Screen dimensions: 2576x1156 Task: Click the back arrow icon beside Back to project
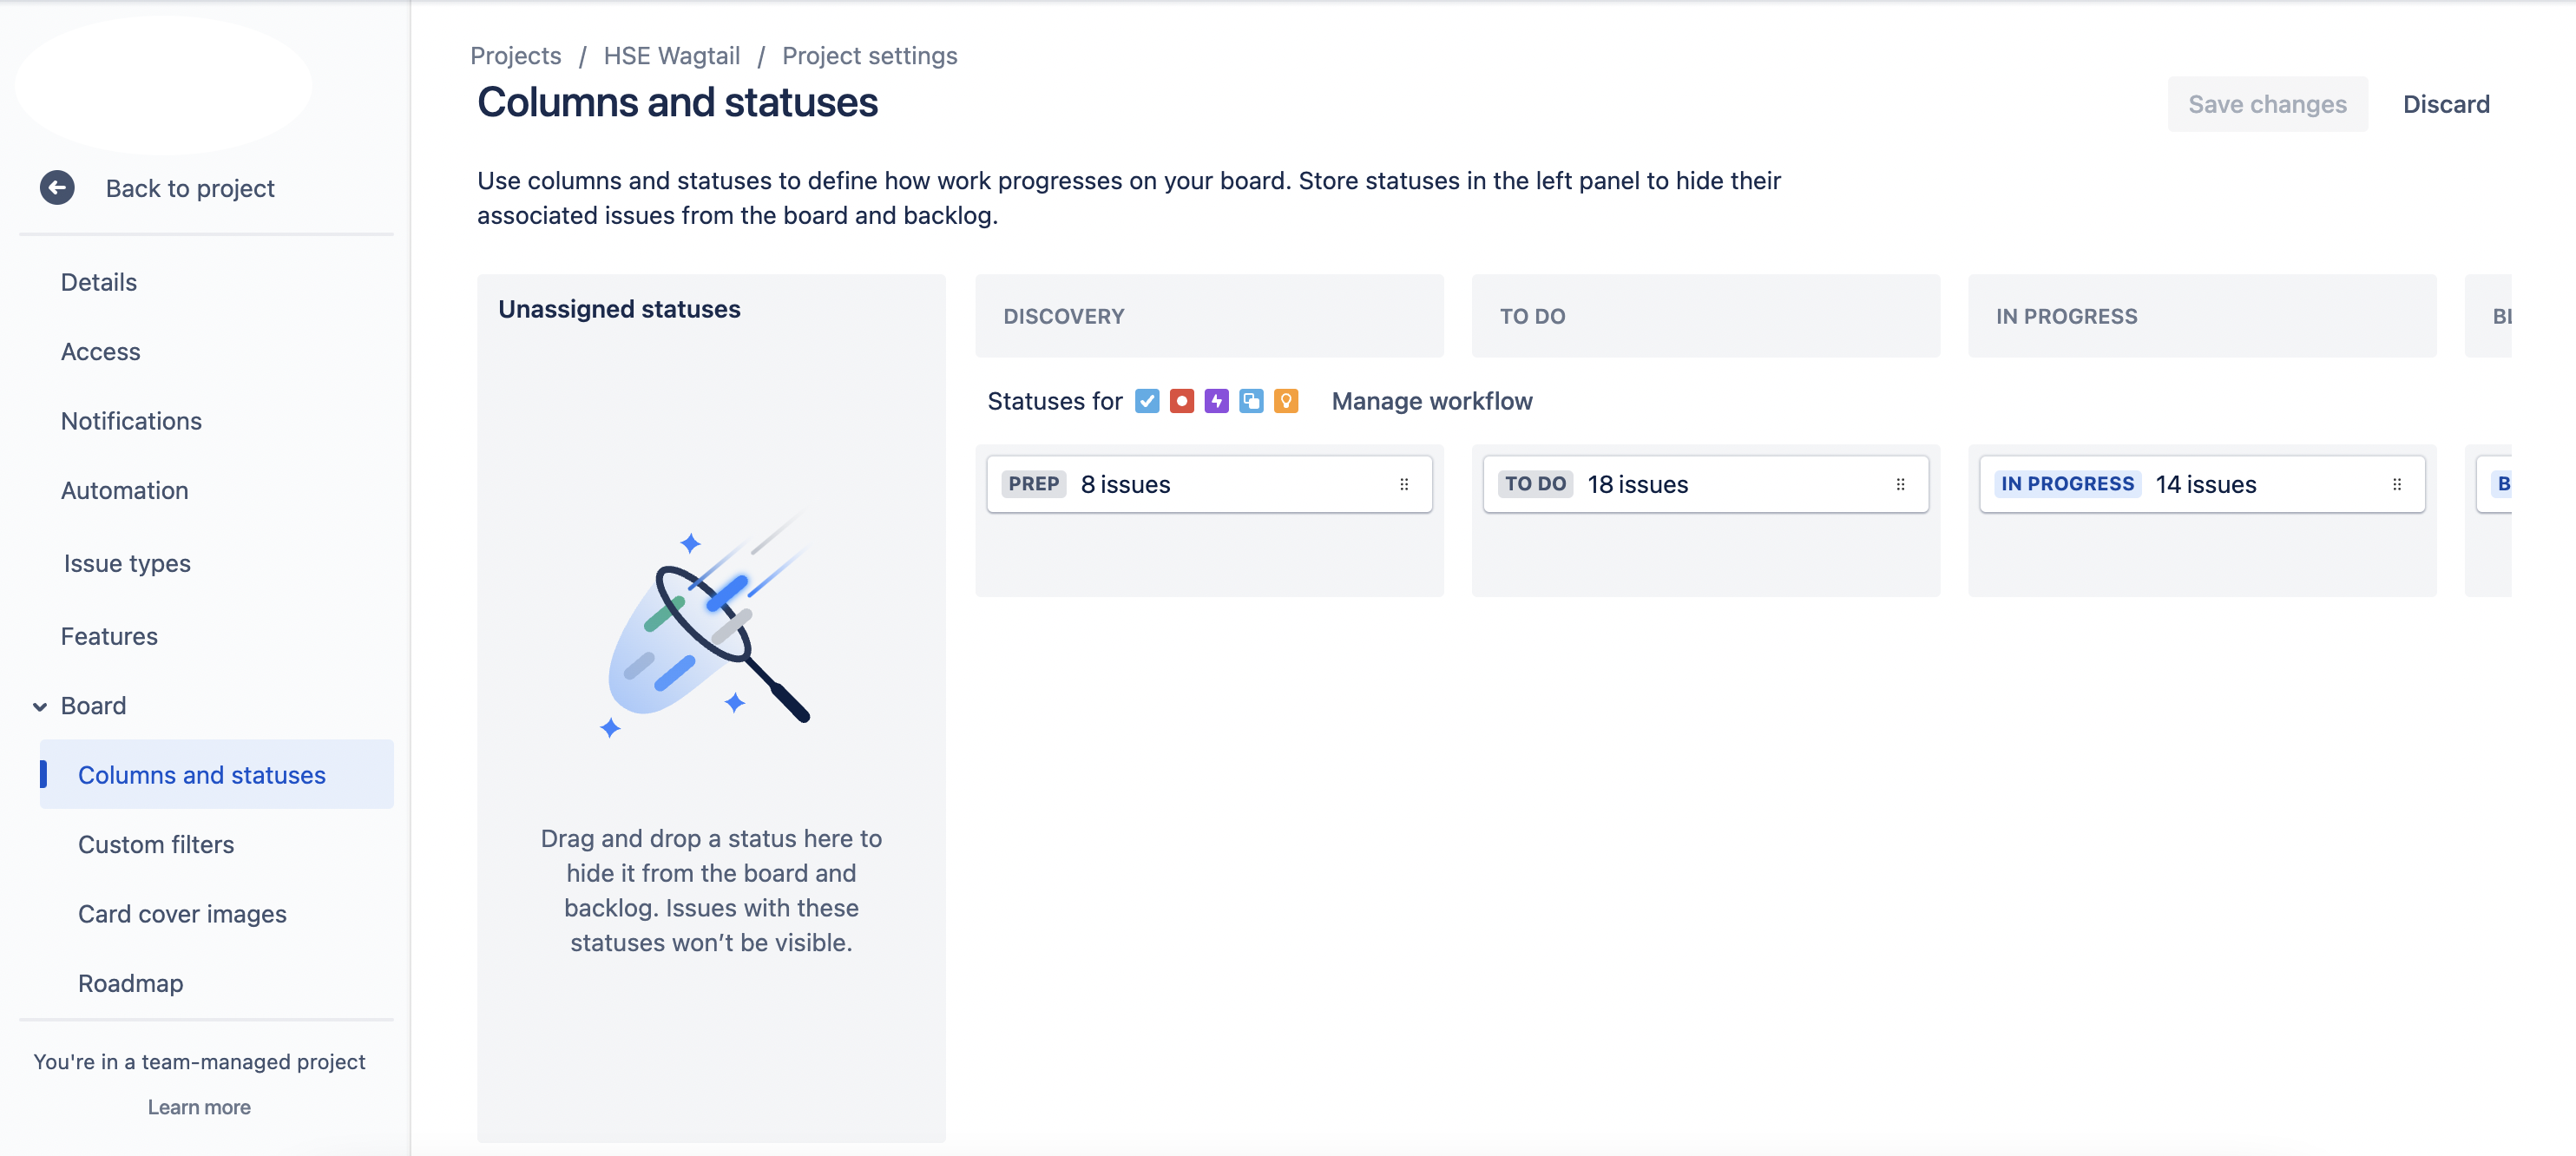(x=57, y=188)
